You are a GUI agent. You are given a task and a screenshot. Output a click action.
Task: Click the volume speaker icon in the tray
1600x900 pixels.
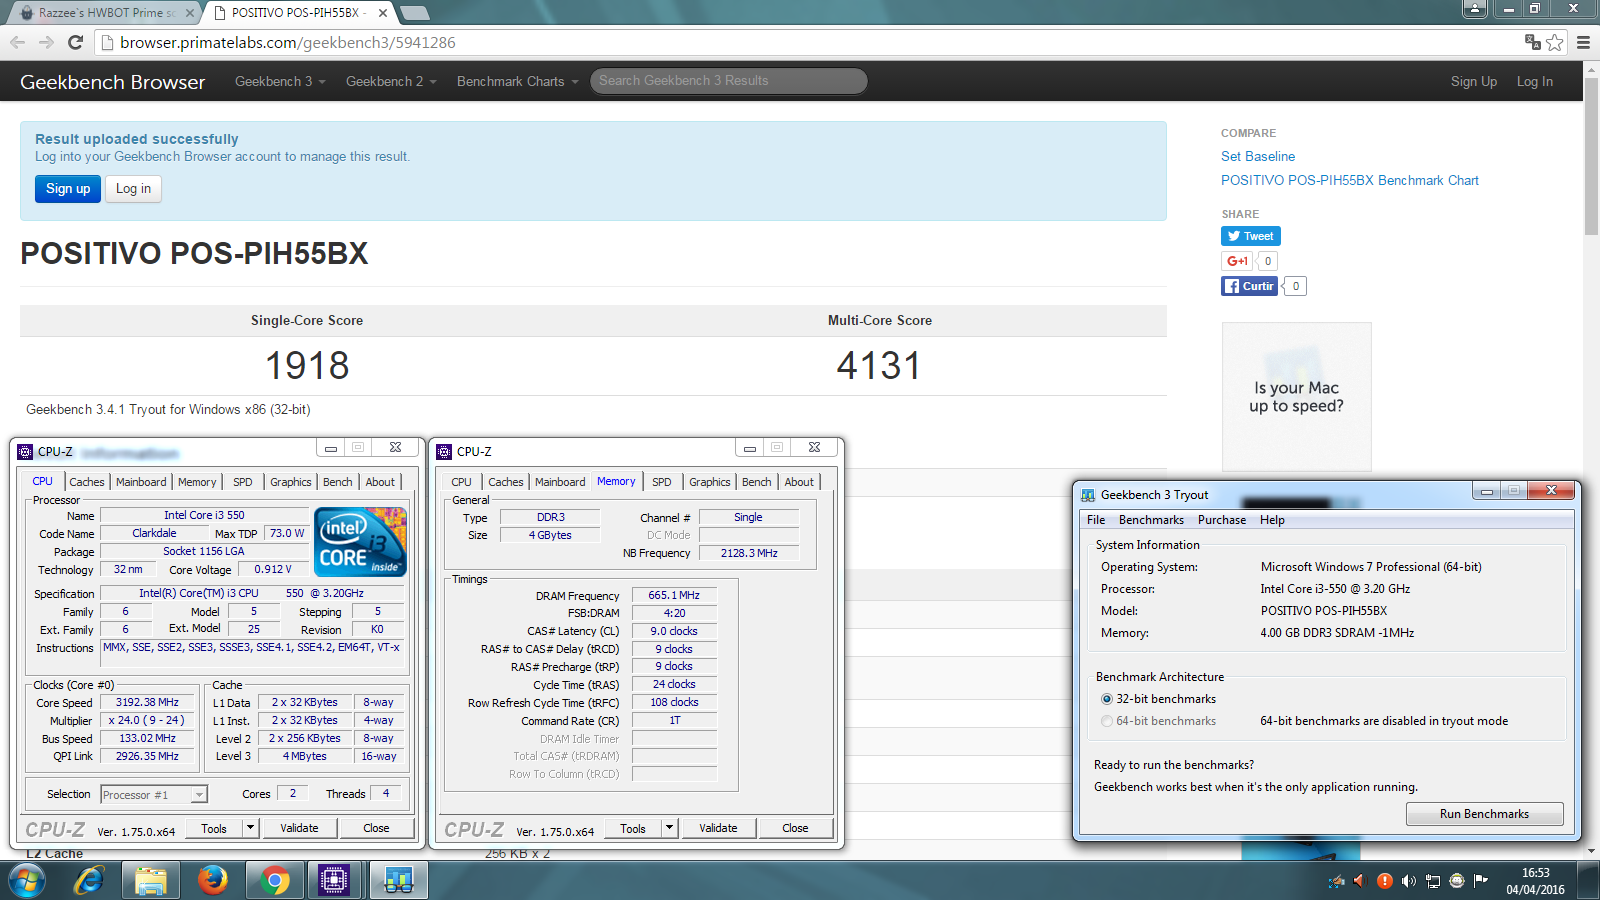[x=1409, y=881]
